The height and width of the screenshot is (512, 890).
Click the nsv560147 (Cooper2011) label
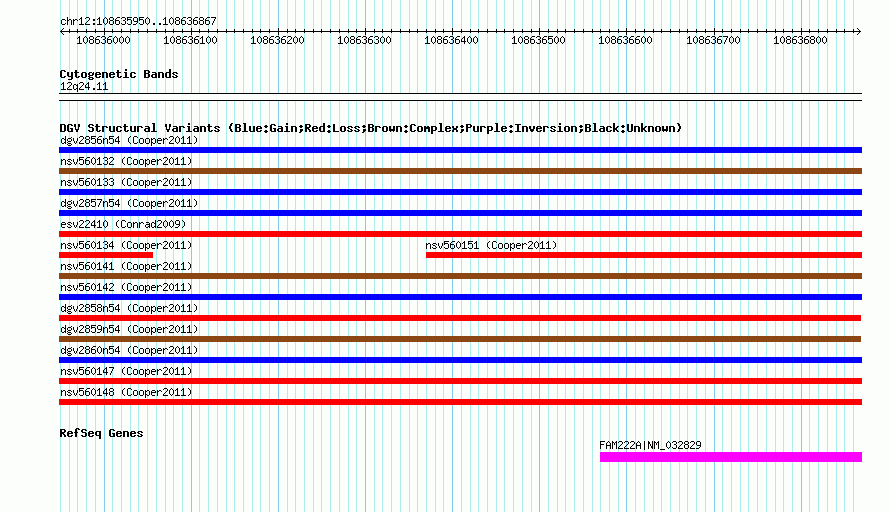pos(126,371)
